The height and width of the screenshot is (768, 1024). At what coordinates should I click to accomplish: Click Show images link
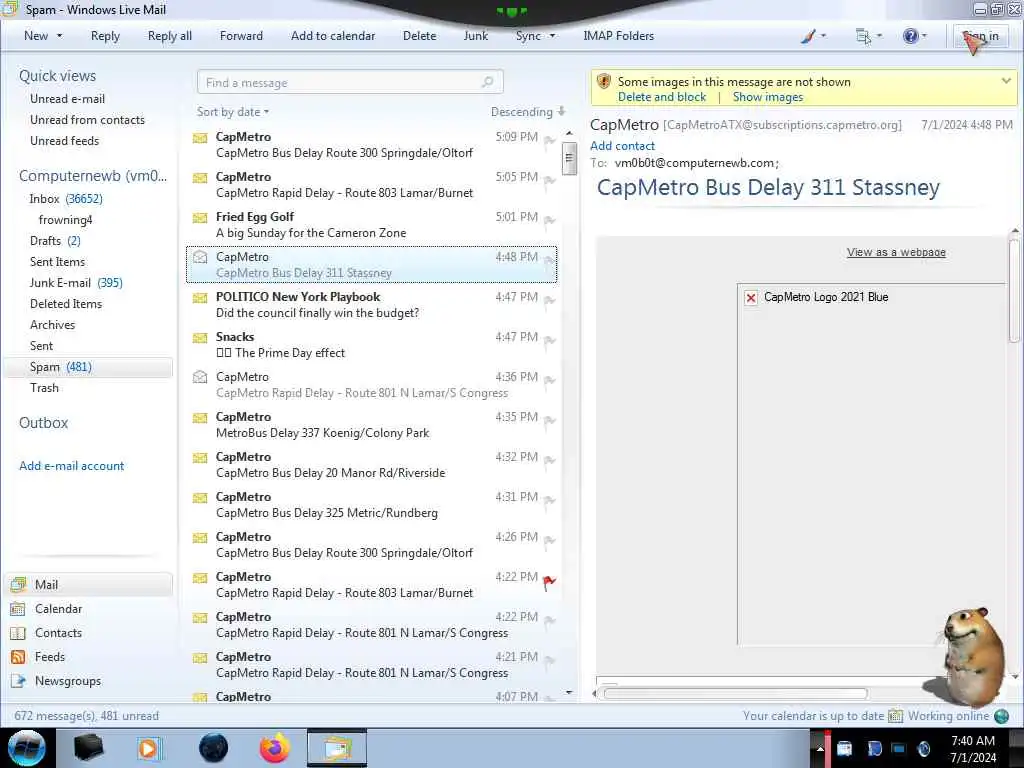767,97
